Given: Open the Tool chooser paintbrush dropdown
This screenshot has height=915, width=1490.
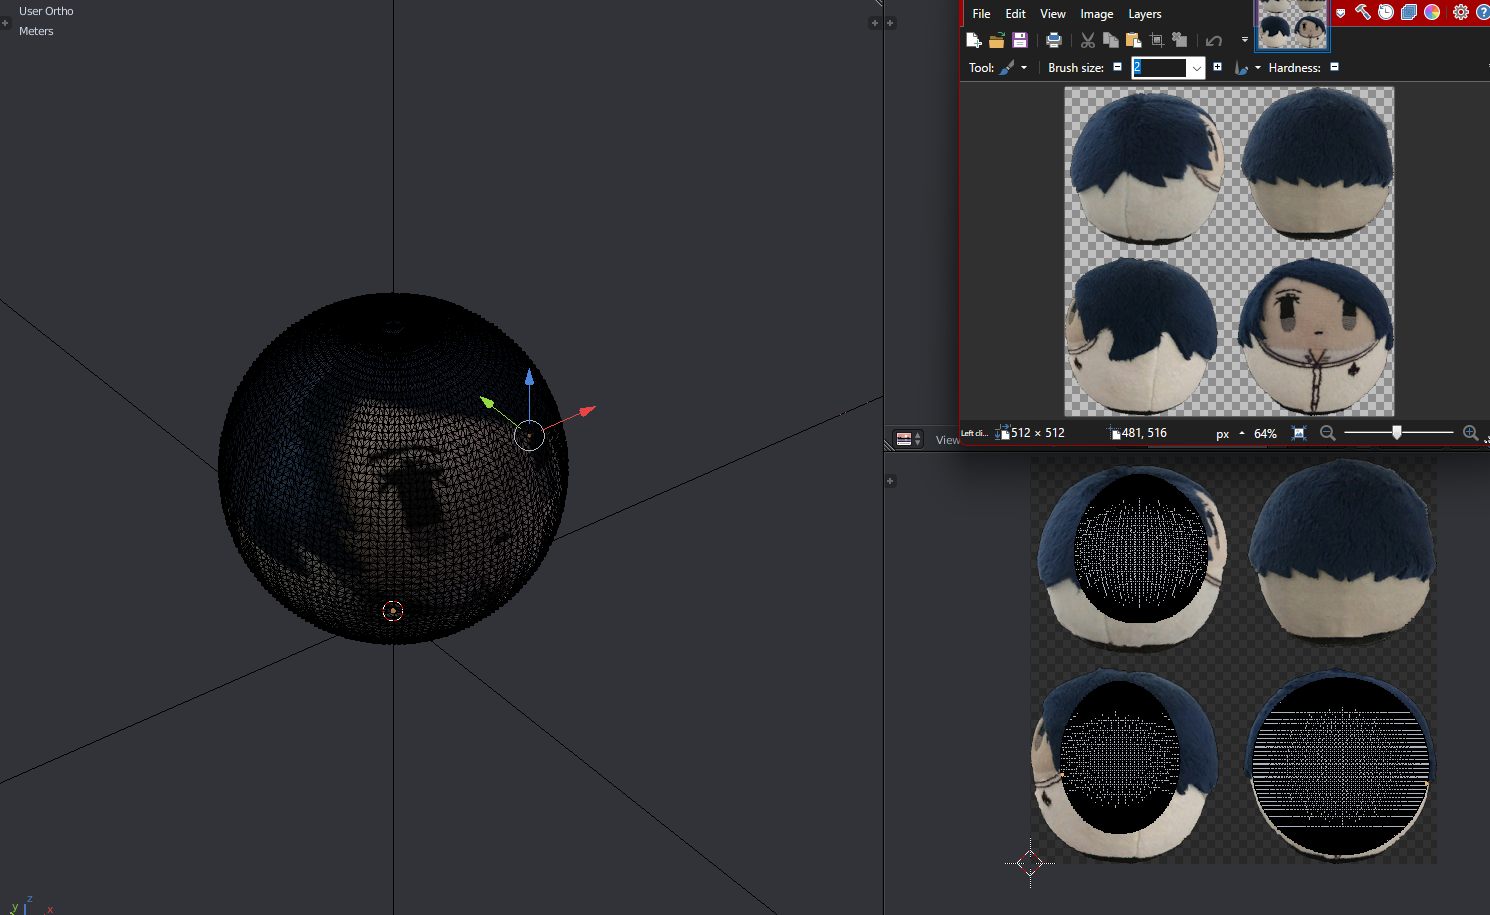Looking at the screenshot, I should point(1013,68).
